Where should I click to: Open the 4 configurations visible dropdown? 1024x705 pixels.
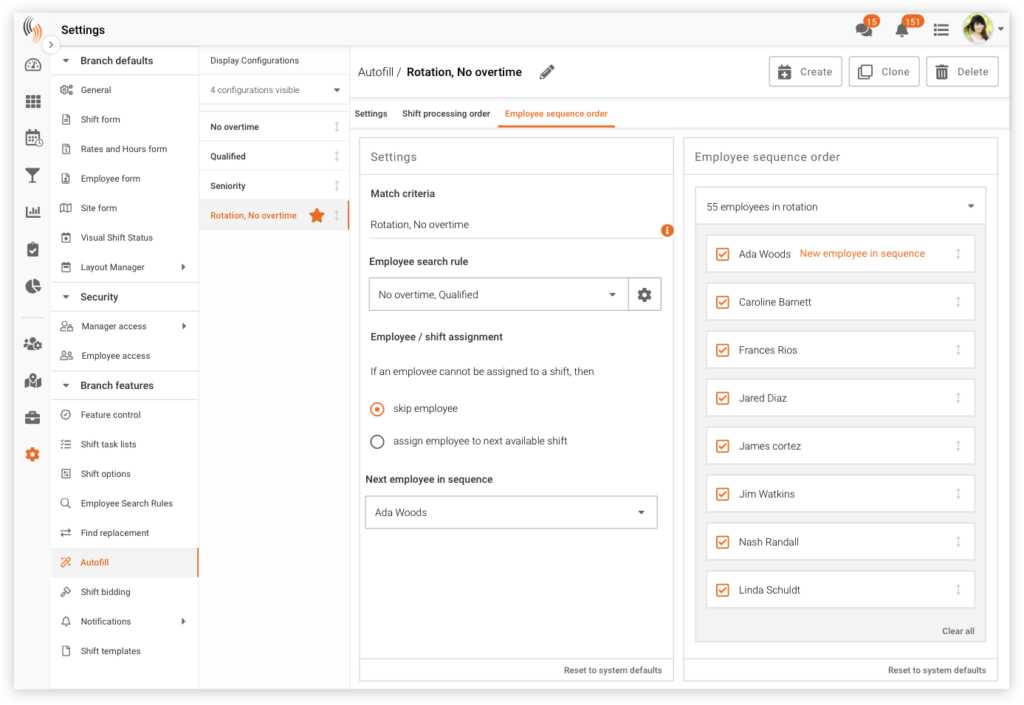pos(274,90)
